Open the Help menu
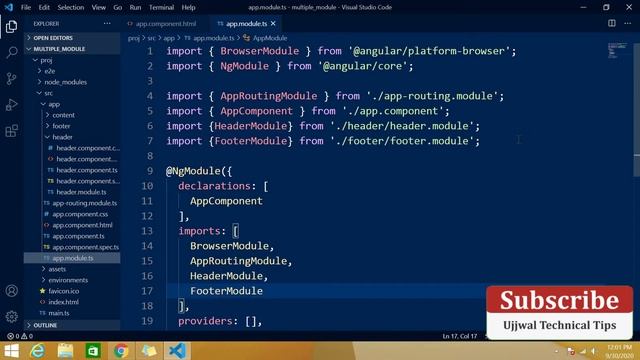 pos(188,7)
